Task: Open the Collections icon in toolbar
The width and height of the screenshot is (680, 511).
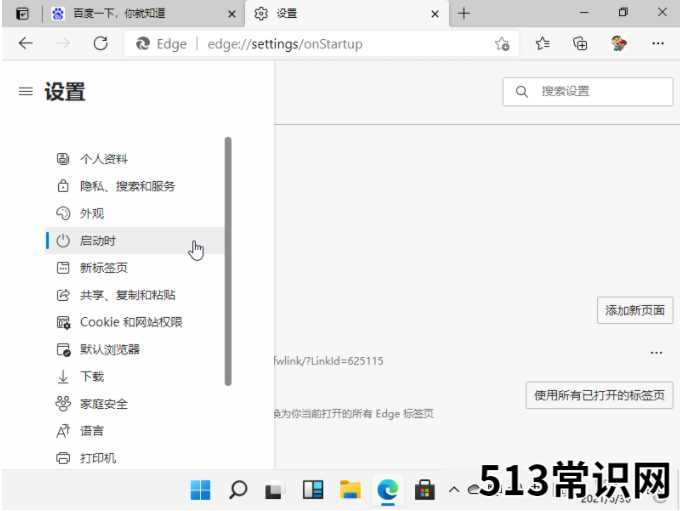Action: [x=580, y=43]
